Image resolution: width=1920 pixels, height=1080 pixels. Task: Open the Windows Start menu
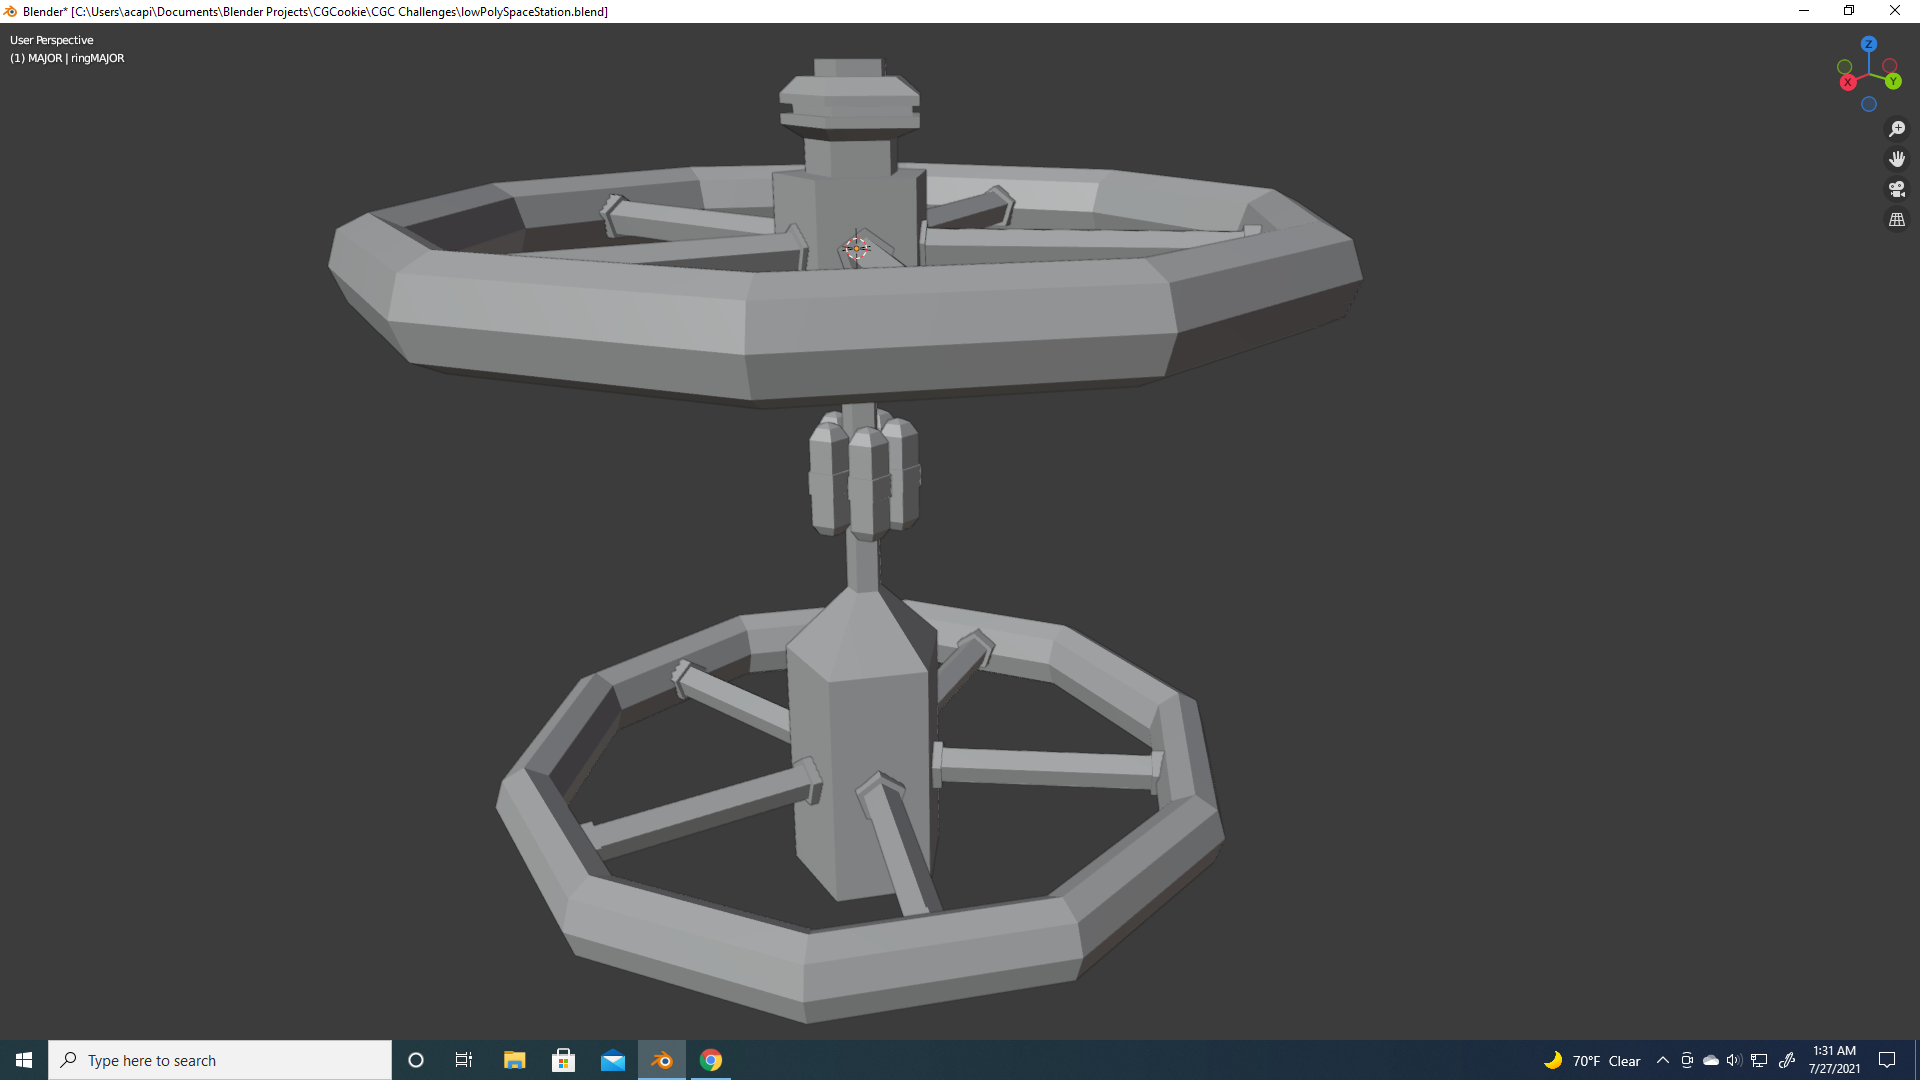coord(24,1060)
